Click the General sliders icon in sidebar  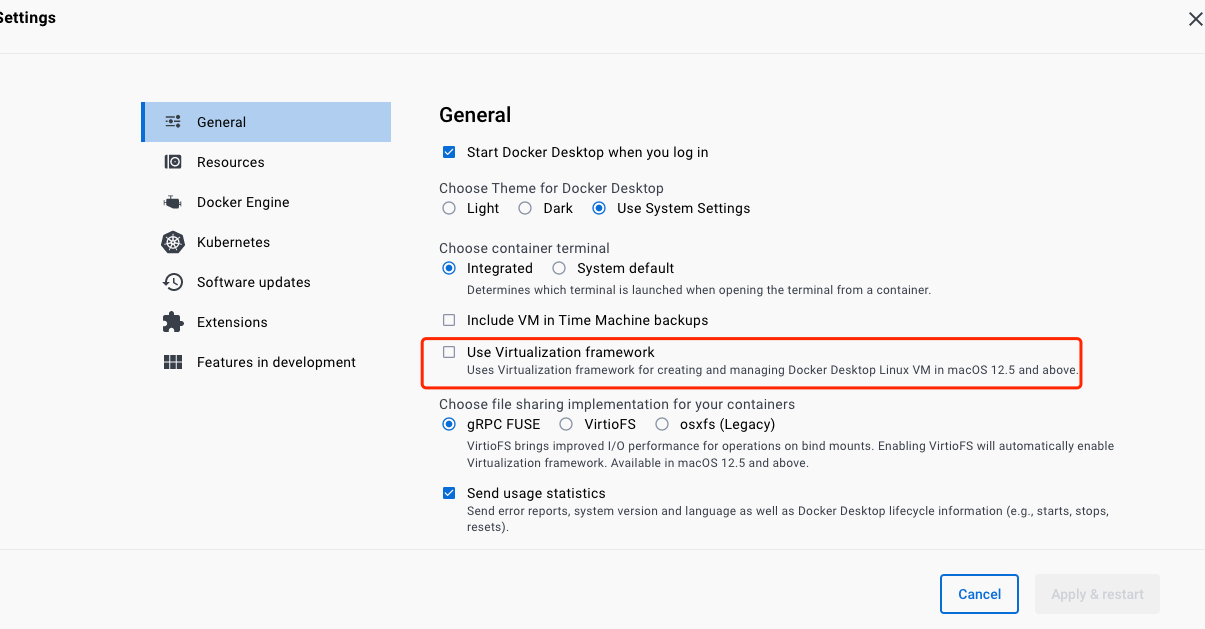pyautogui.click(x=173, y=122)
